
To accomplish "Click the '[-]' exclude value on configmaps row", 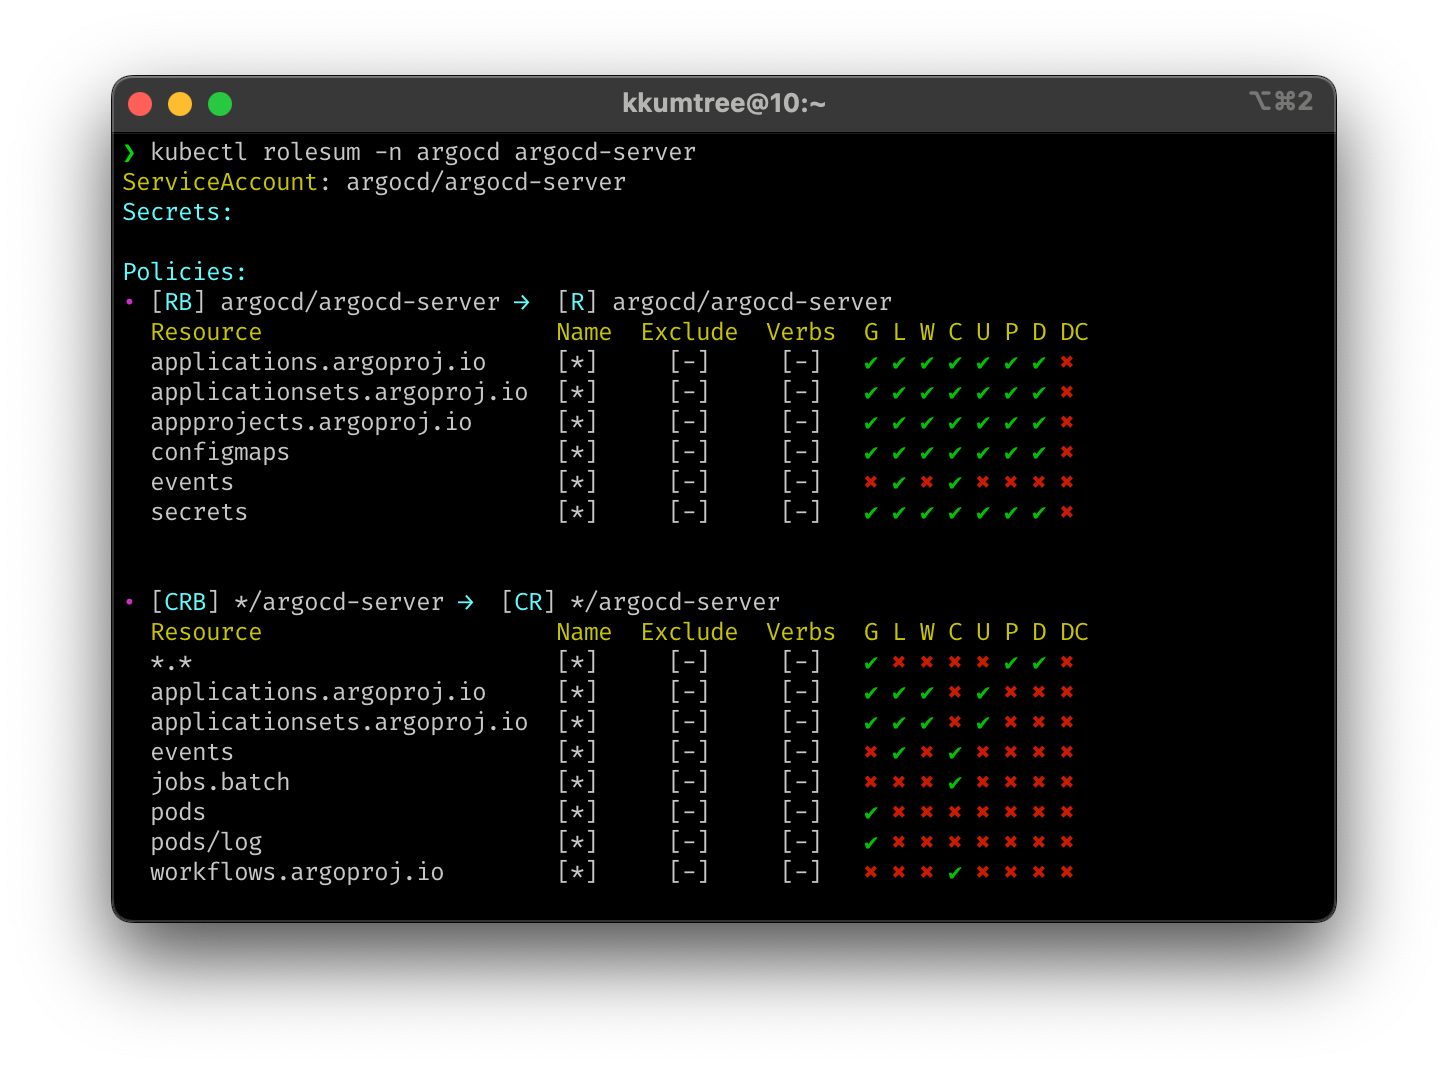I will [689, 452].
